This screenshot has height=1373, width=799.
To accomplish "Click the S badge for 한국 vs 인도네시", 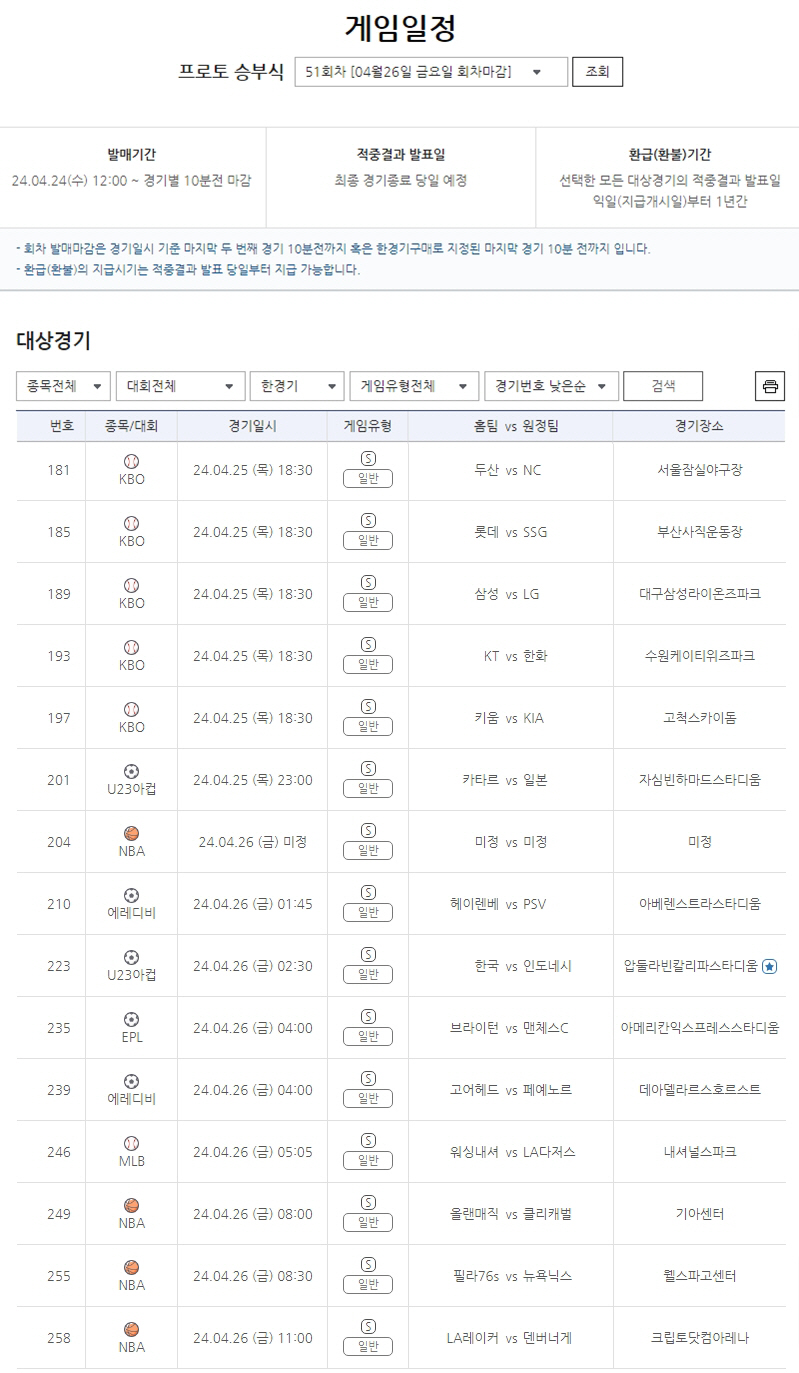I will 368,954.
